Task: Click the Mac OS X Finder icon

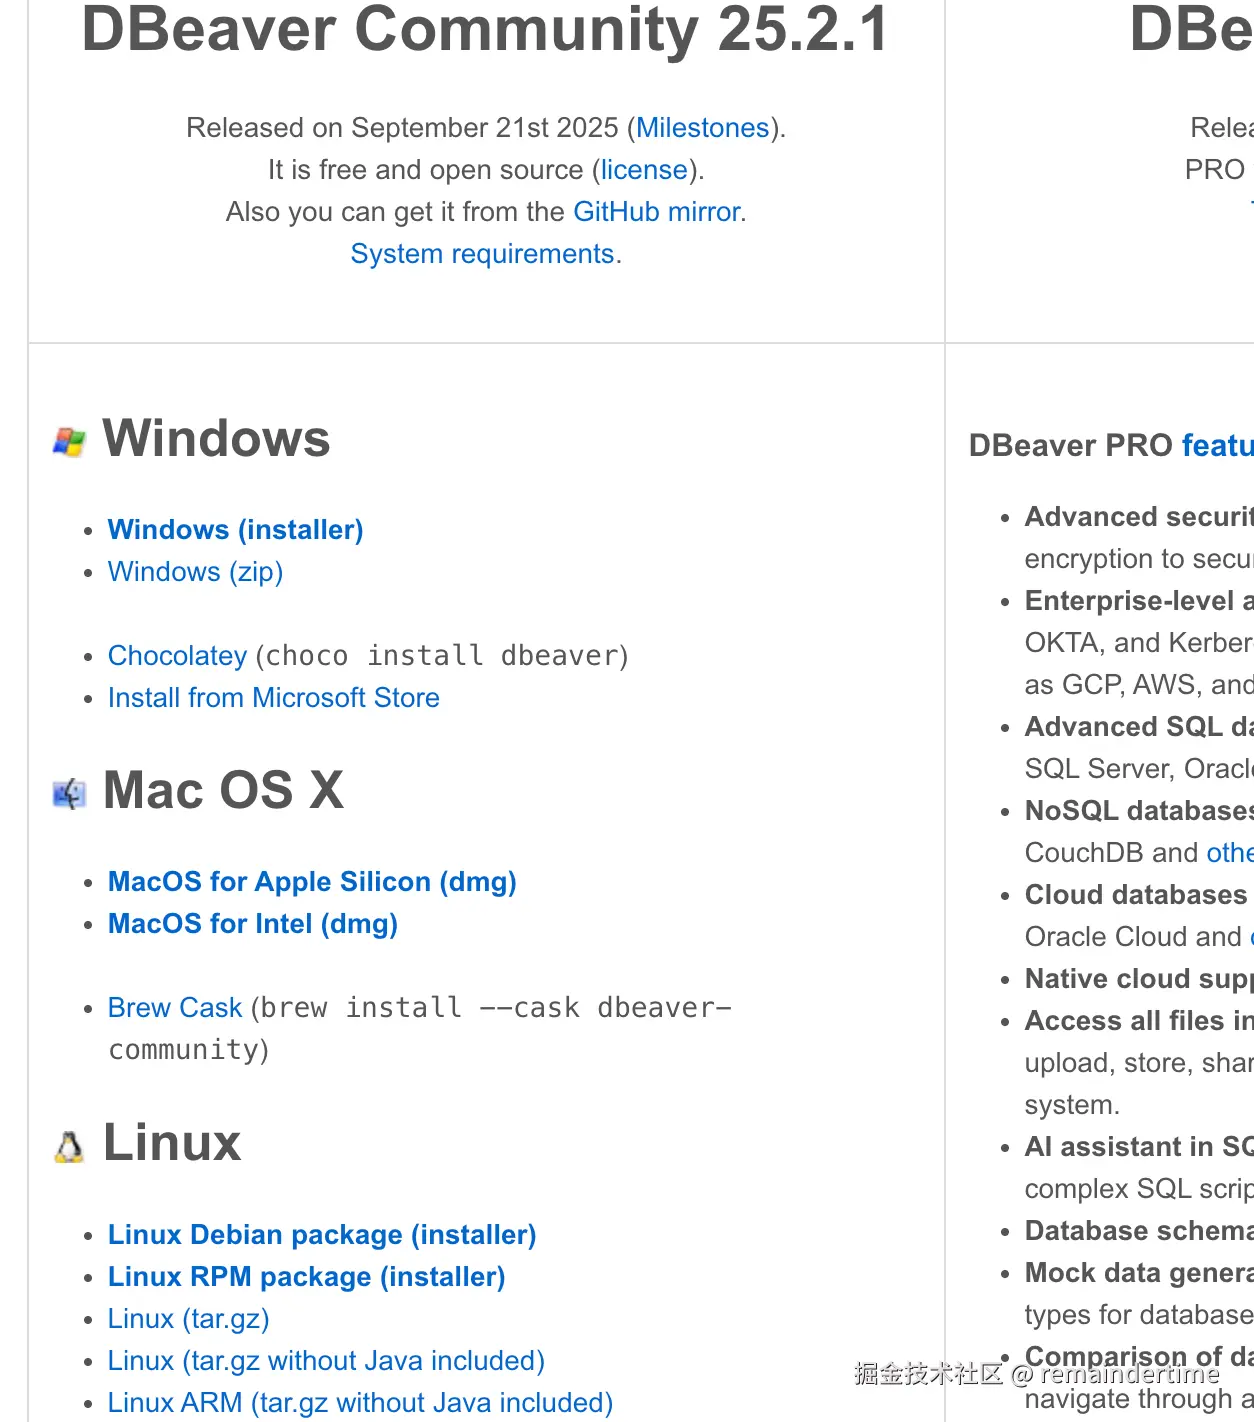Action: 69,794
